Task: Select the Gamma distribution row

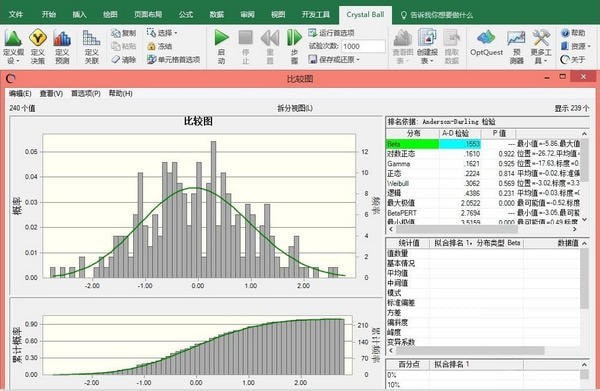Action: tap(483, 164)
